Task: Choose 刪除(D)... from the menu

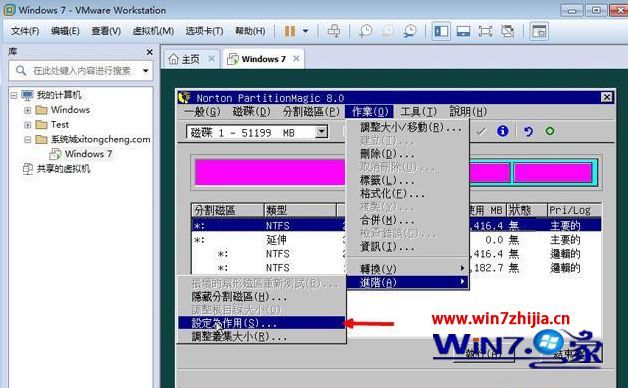Action: (407, 154)
